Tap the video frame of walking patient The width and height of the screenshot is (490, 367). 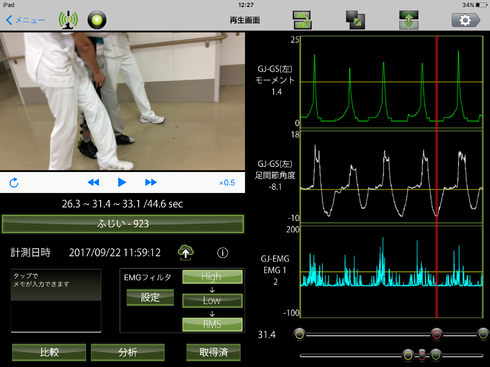tap(122, 101)
